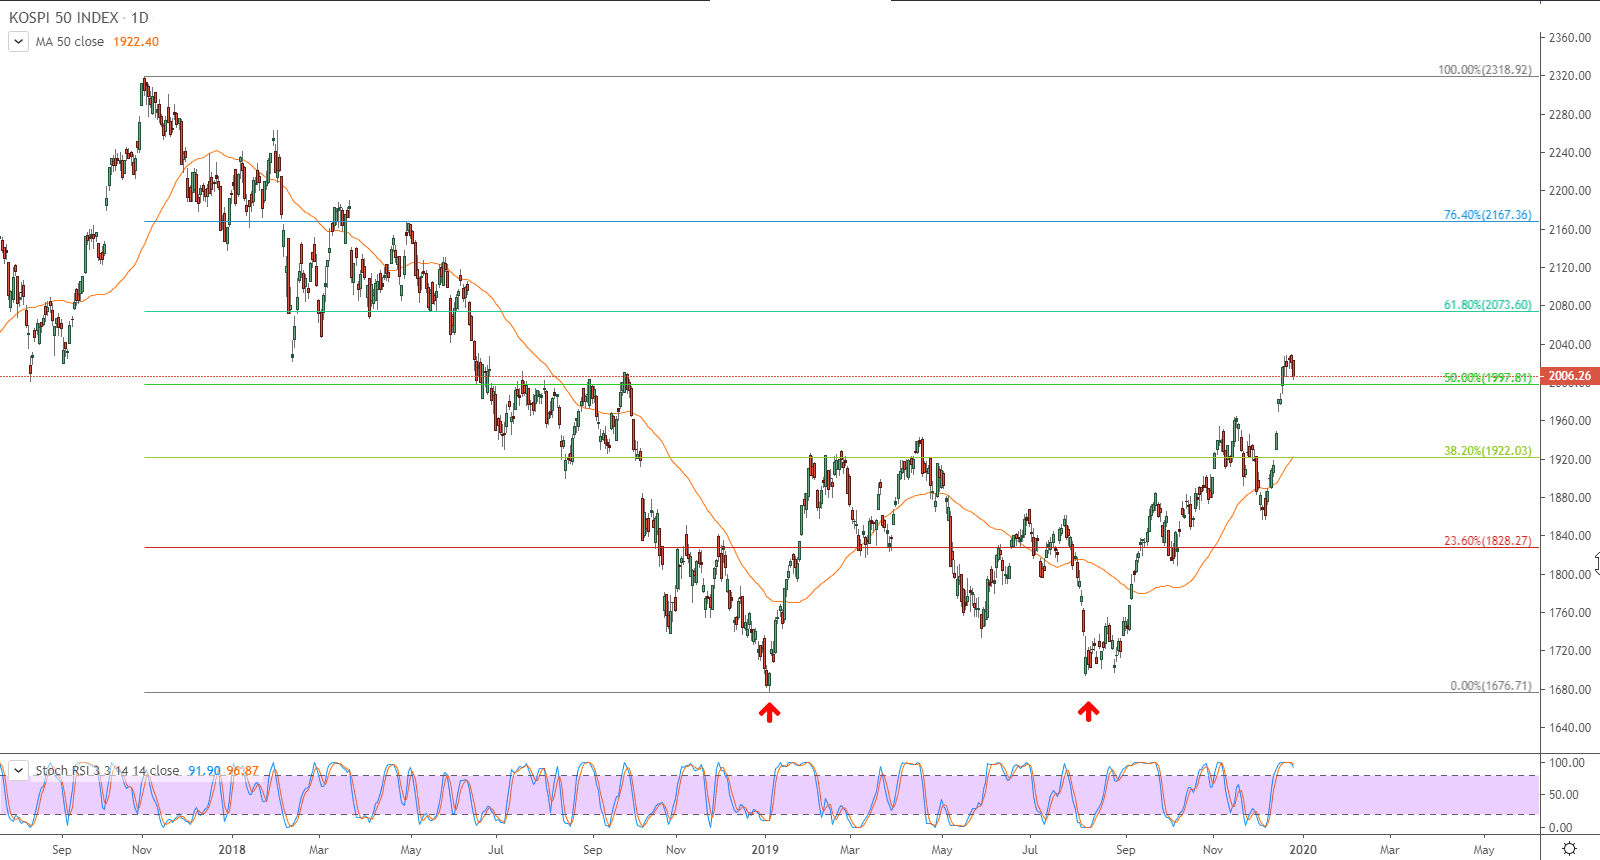The width and height of the screenshot is (1600, 860).
Task: Click the MA value 1922.40
Action: [136, 42]
